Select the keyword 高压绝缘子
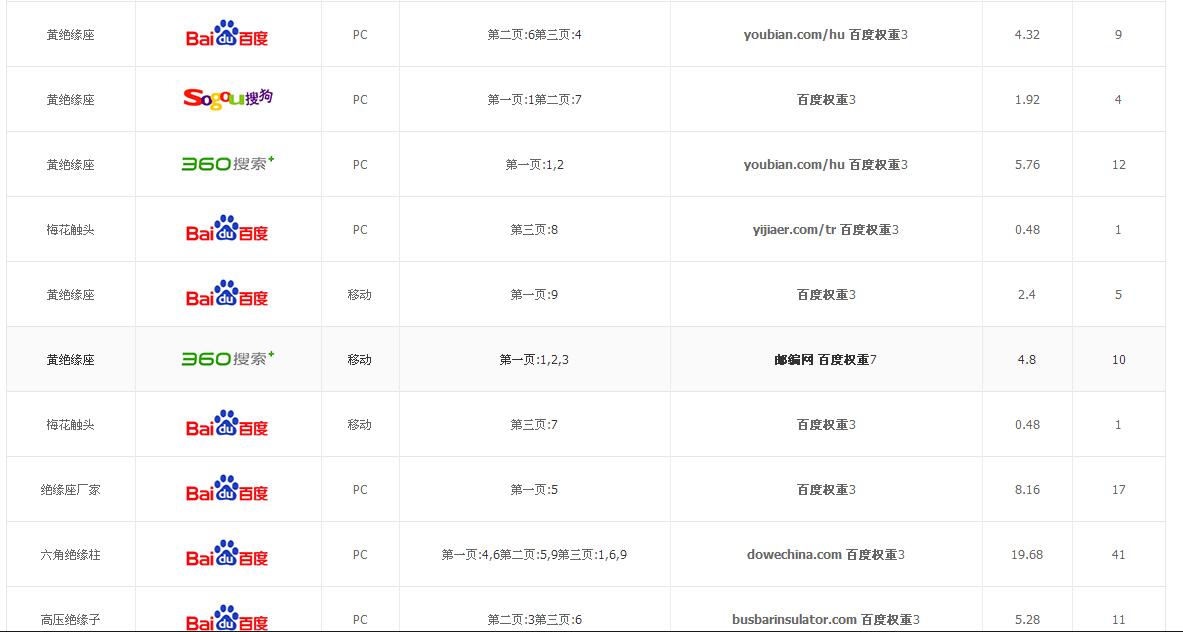This screenshot has width=1183, height=632. pos(70,620)
